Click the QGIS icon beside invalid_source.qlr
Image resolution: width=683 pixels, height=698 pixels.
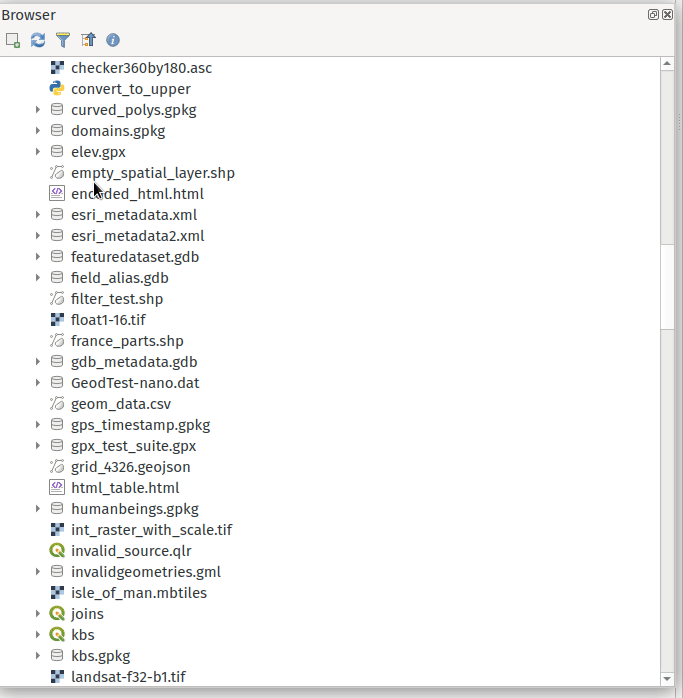[x=57, y=551]
